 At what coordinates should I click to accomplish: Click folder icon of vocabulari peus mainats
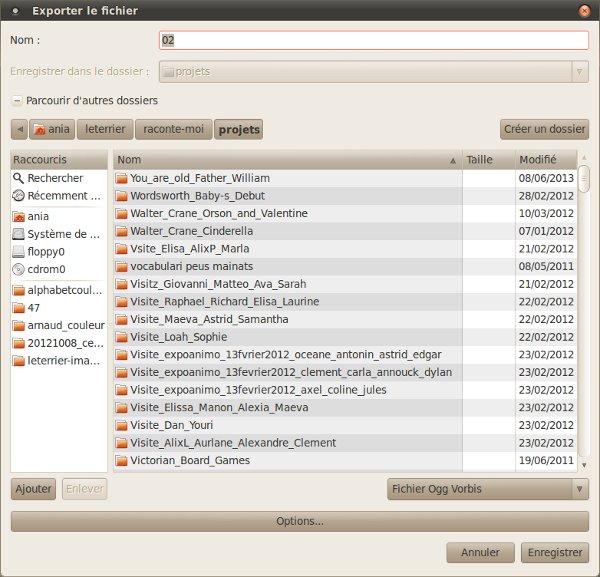[x=121, y=266]
